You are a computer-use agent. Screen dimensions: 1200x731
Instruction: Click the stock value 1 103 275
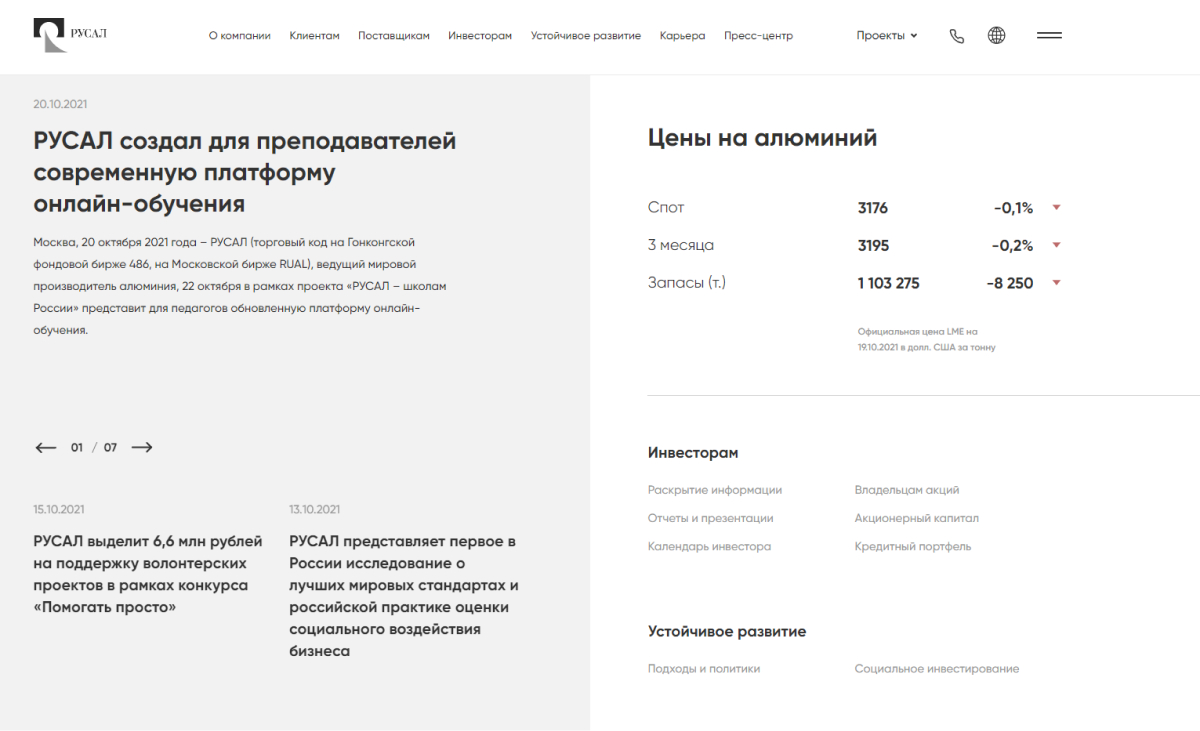(888, 283)
